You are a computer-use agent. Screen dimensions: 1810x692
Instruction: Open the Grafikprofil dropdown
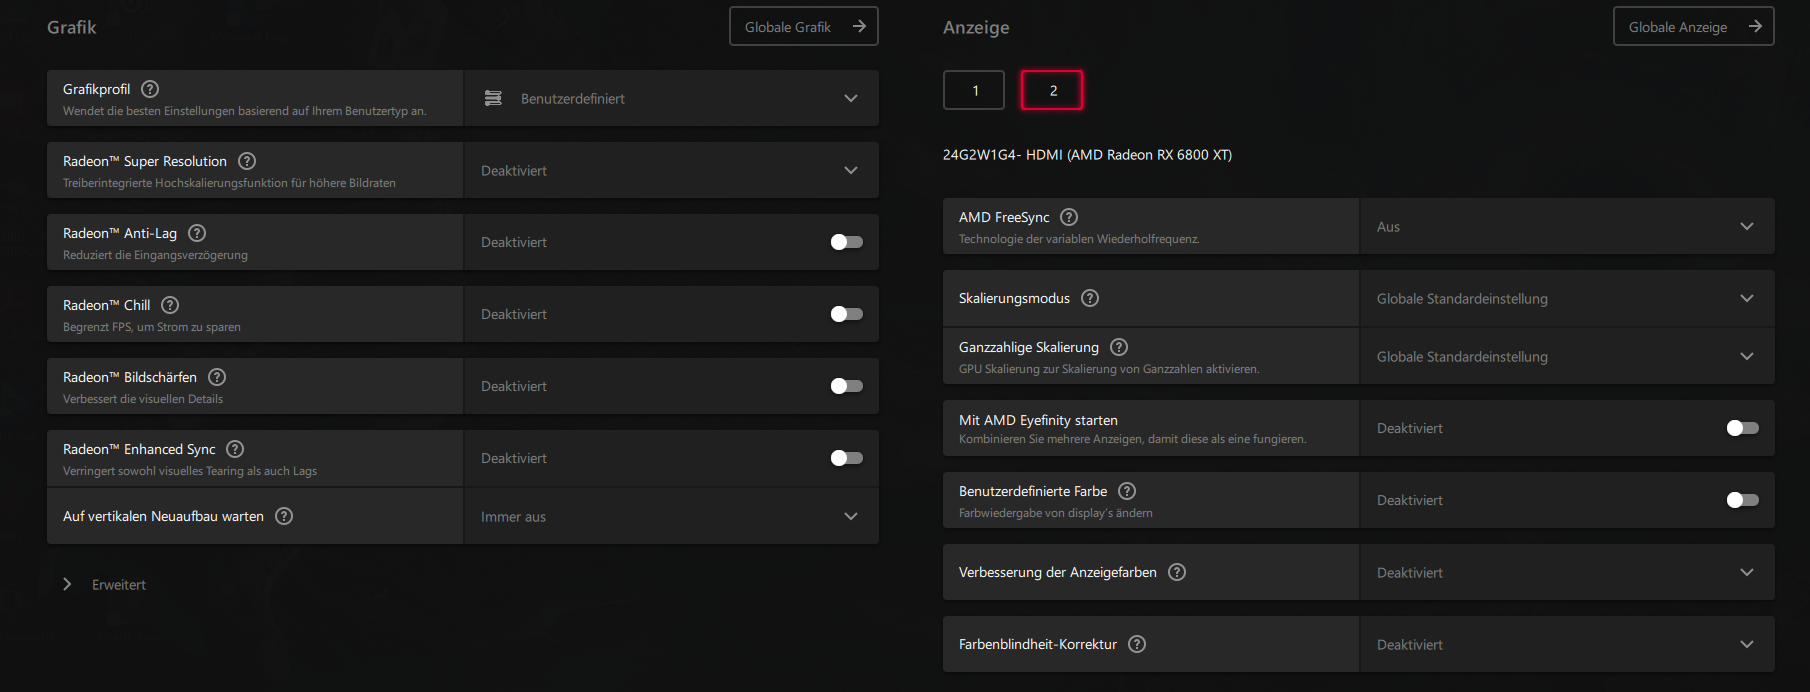point(671,98)
